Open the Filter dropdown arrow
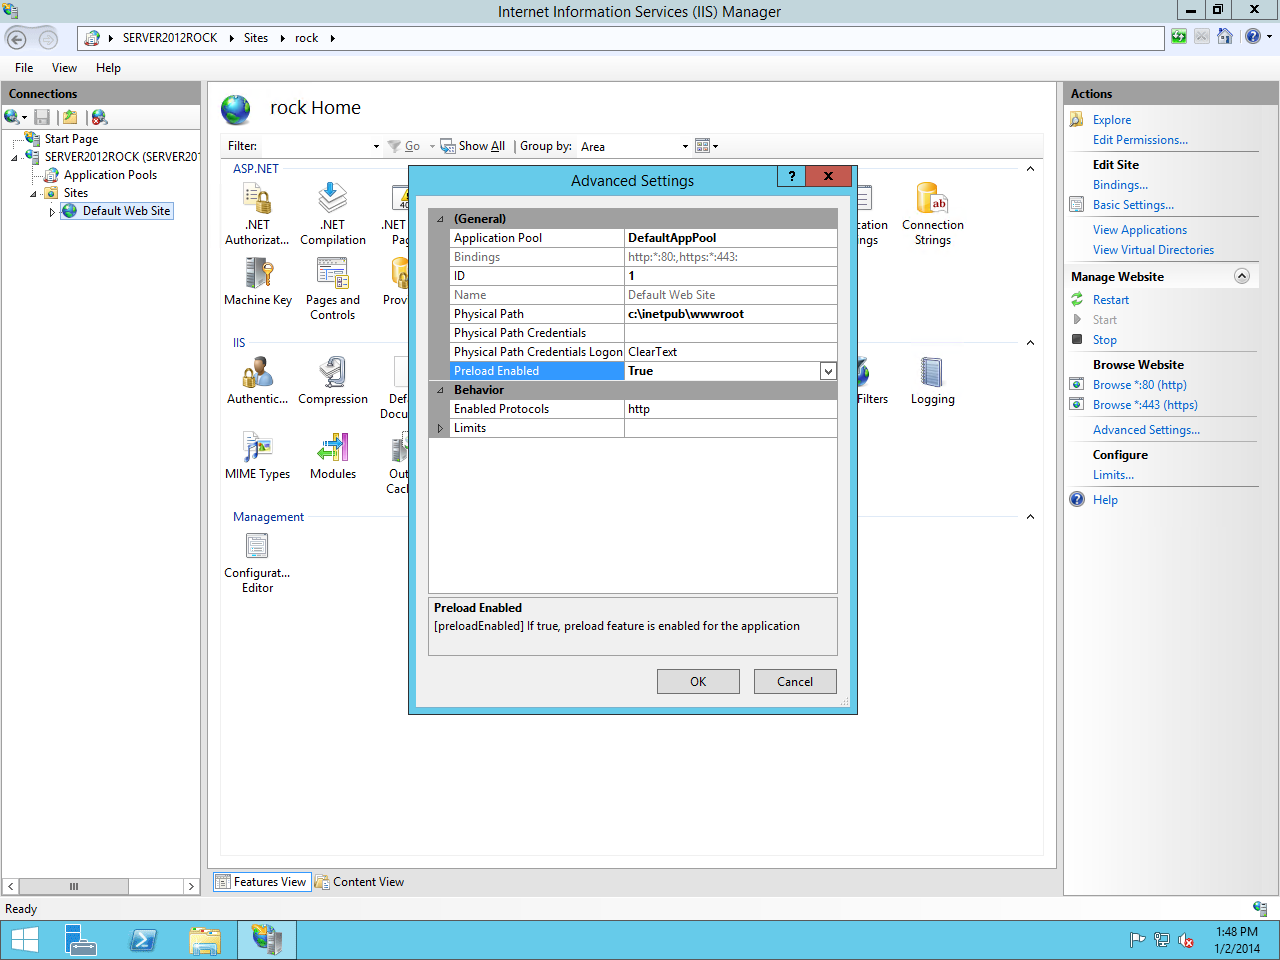1280x960 pixels. click(x=376, y=146)
